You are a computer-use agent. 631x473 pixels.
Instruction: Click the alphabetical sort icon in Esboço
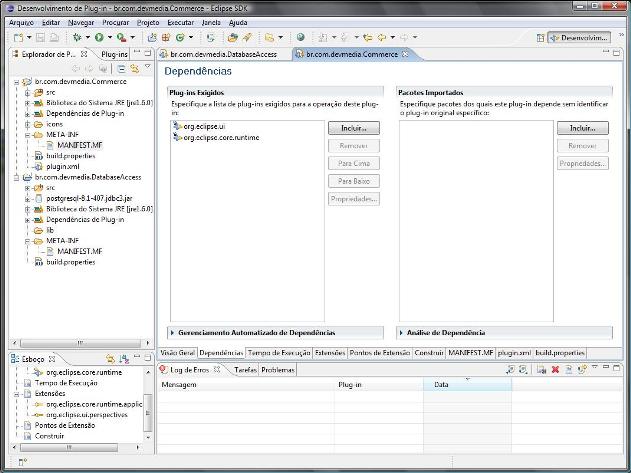124,358
